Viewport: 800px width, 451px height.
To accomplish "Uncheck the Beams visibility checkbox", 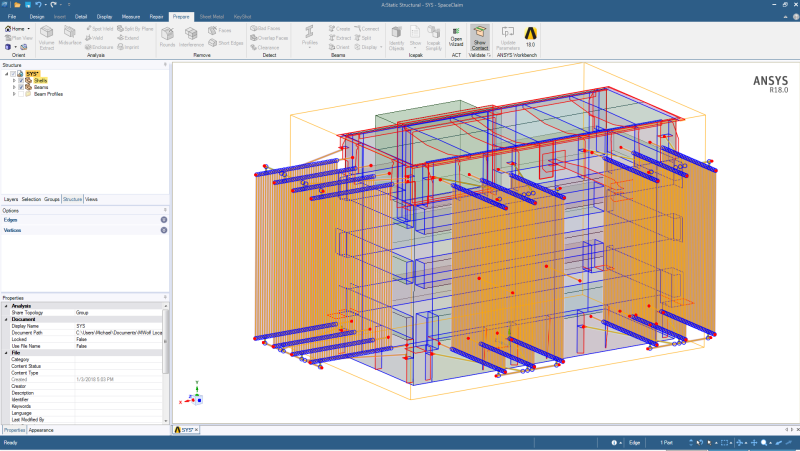I will tap(21, 87).
